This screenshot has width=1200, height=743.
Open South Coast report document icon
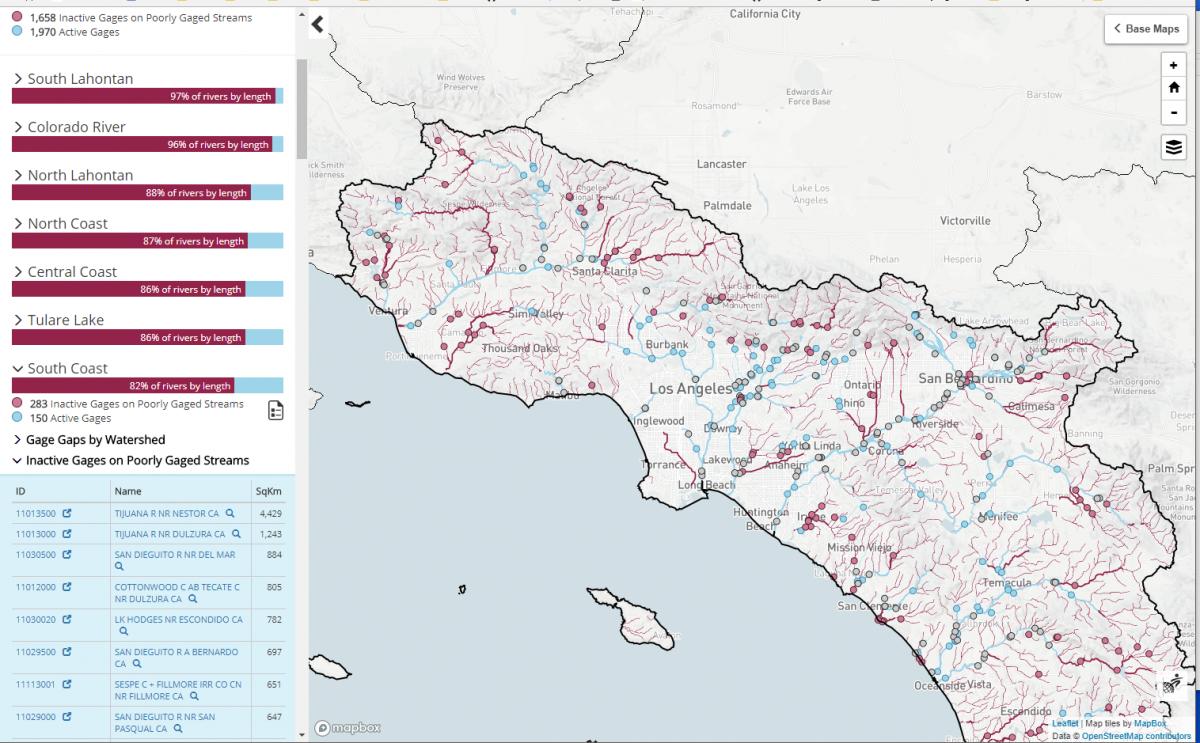[x=276, y=410]
